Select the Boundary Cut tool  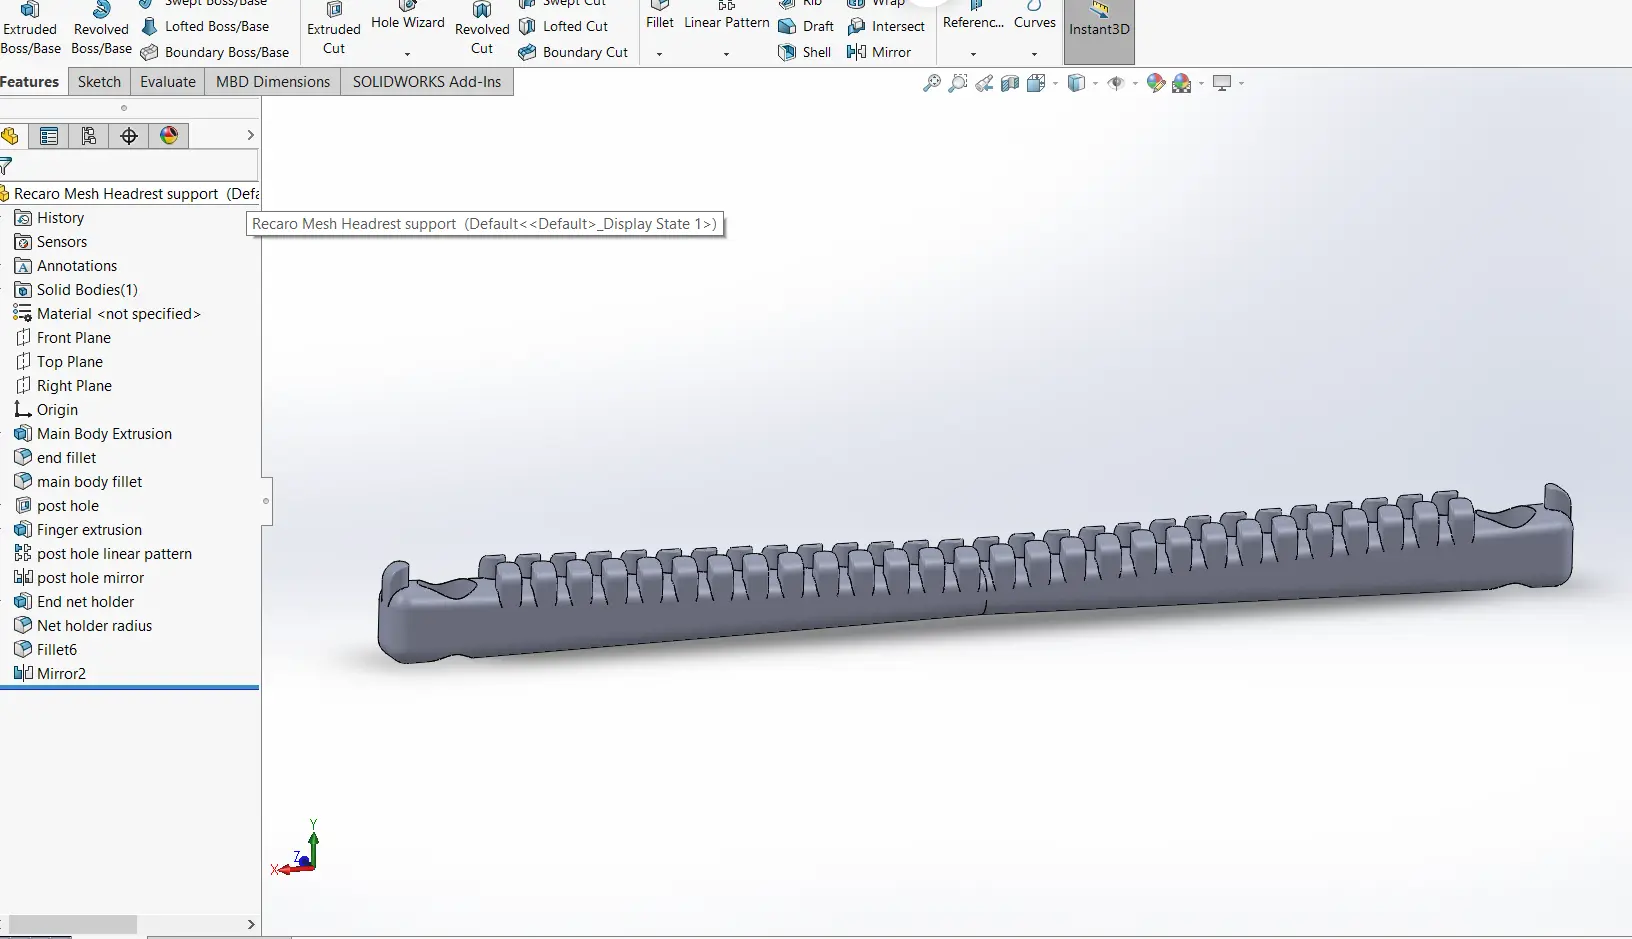(573, 52)
